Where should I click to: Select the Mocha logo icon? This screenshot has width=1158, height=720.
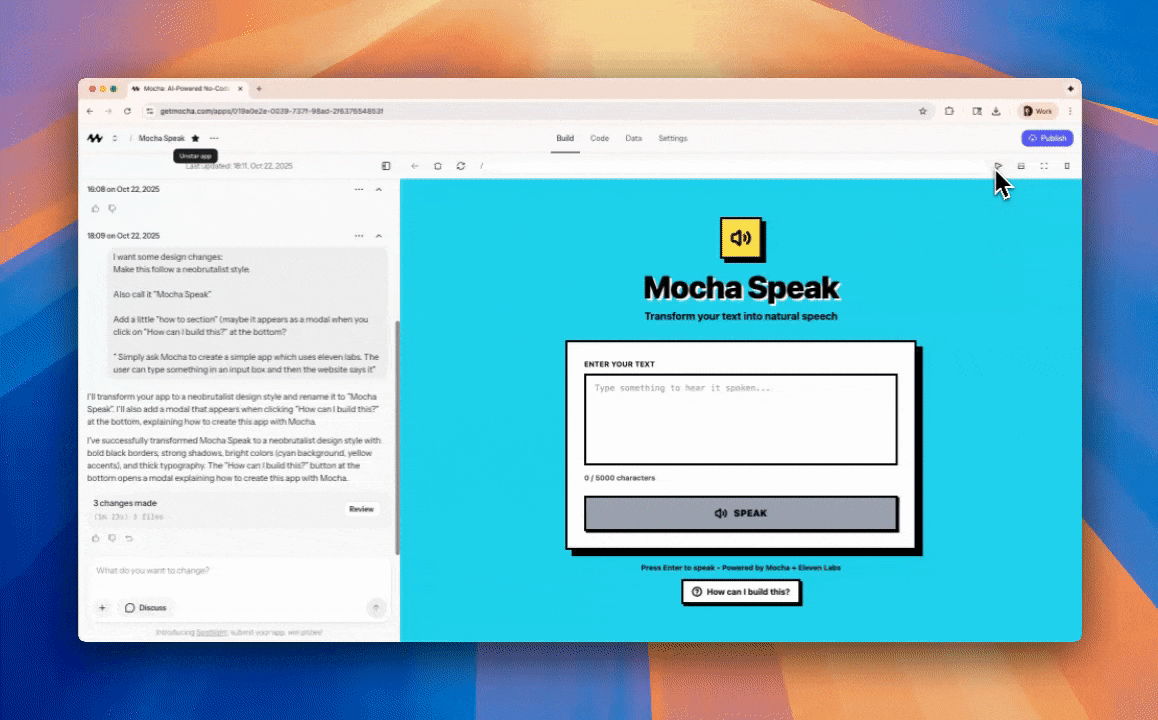(94, 138)
